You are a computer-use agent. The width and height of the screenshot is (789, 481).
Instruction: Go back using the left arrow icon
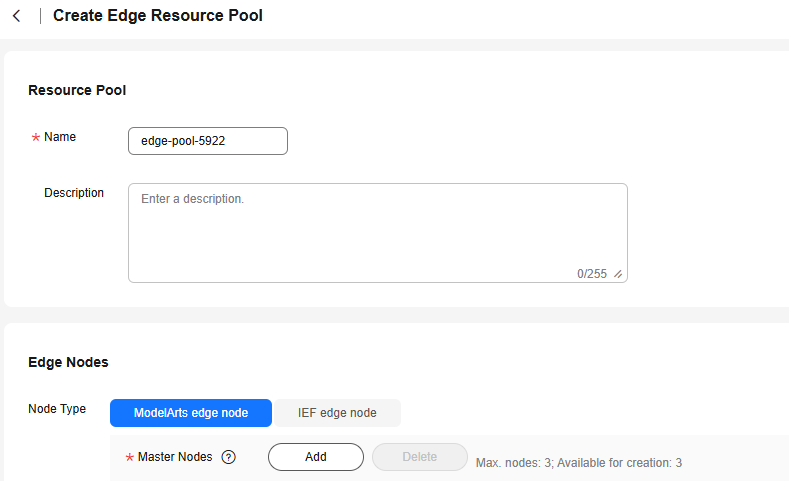[x=17, y=16]
